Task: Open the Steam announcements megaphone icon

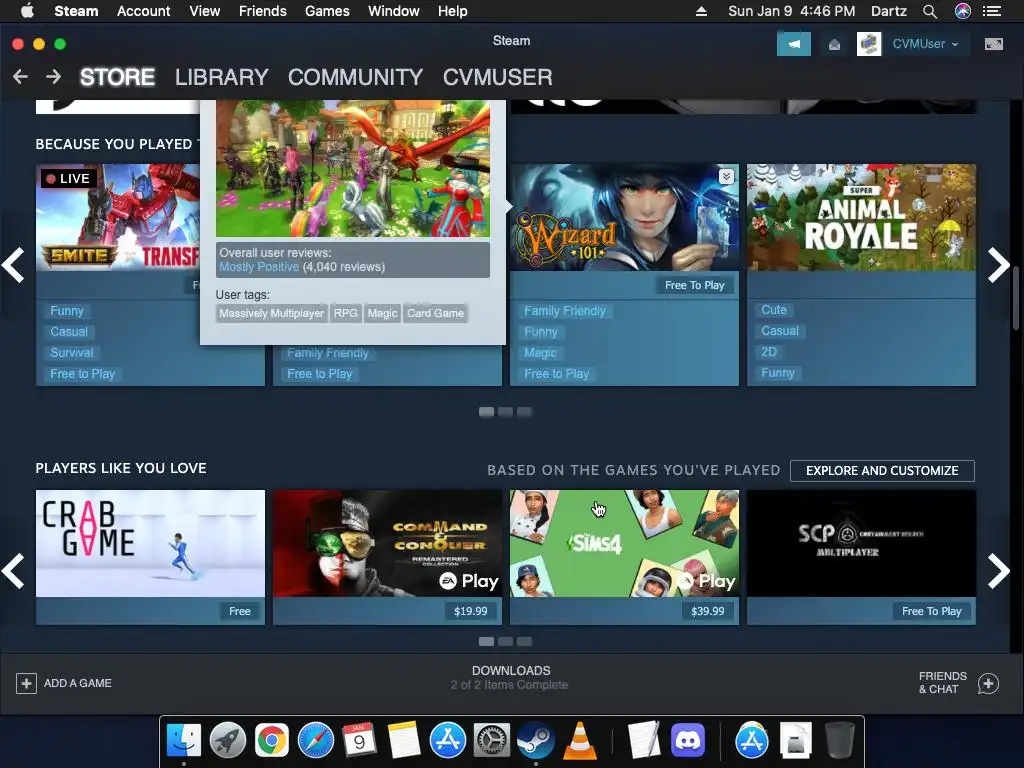Action: pyautogui.click(x=793, y=44)
